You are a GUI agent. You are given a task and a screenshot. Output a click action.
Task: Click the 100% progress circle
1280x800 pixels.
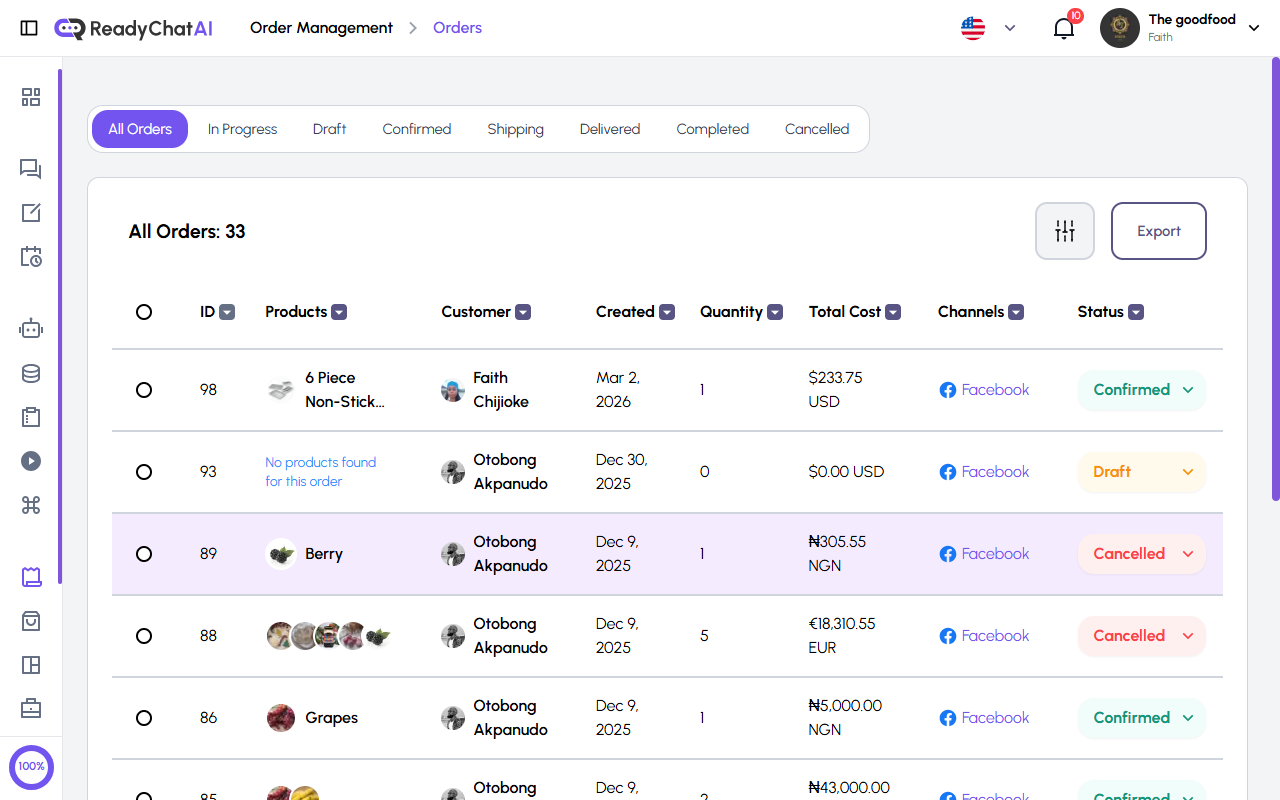coord(31,767)
